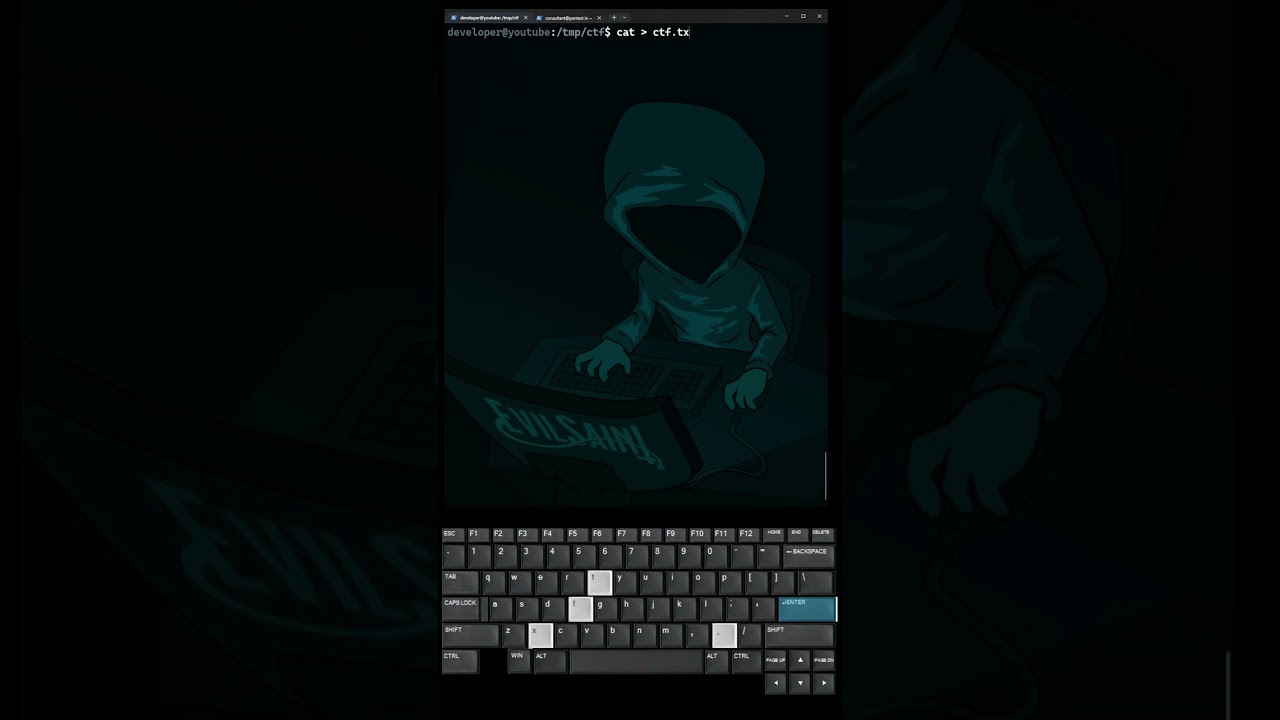The width and height of the screenshot is (1280, 720).
Task: Click the terminal window scrollbar thumb
Action: (x=825, y=476)
